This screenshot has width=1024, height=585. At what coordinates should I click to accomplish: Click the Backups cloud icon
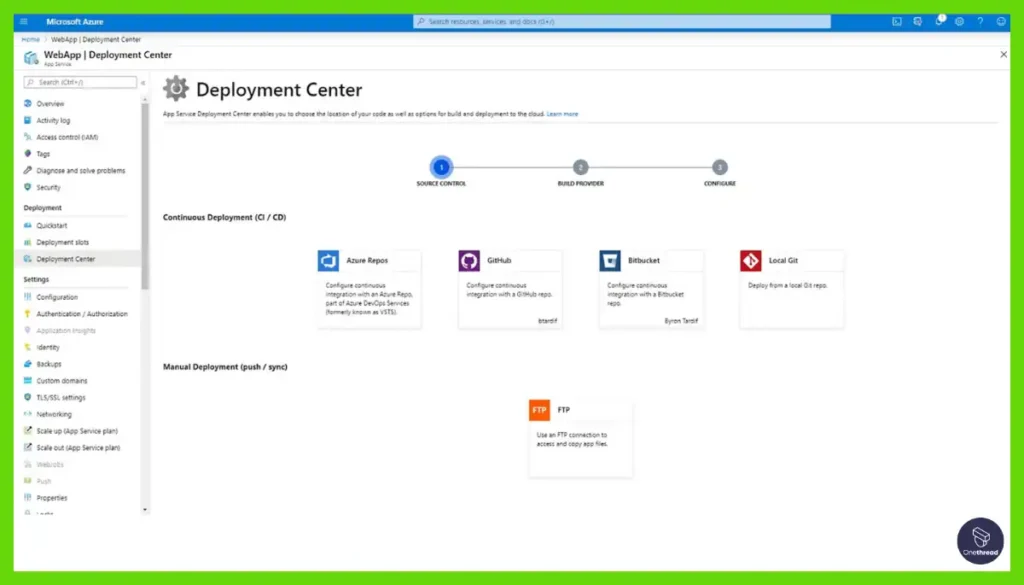(27, 364)
